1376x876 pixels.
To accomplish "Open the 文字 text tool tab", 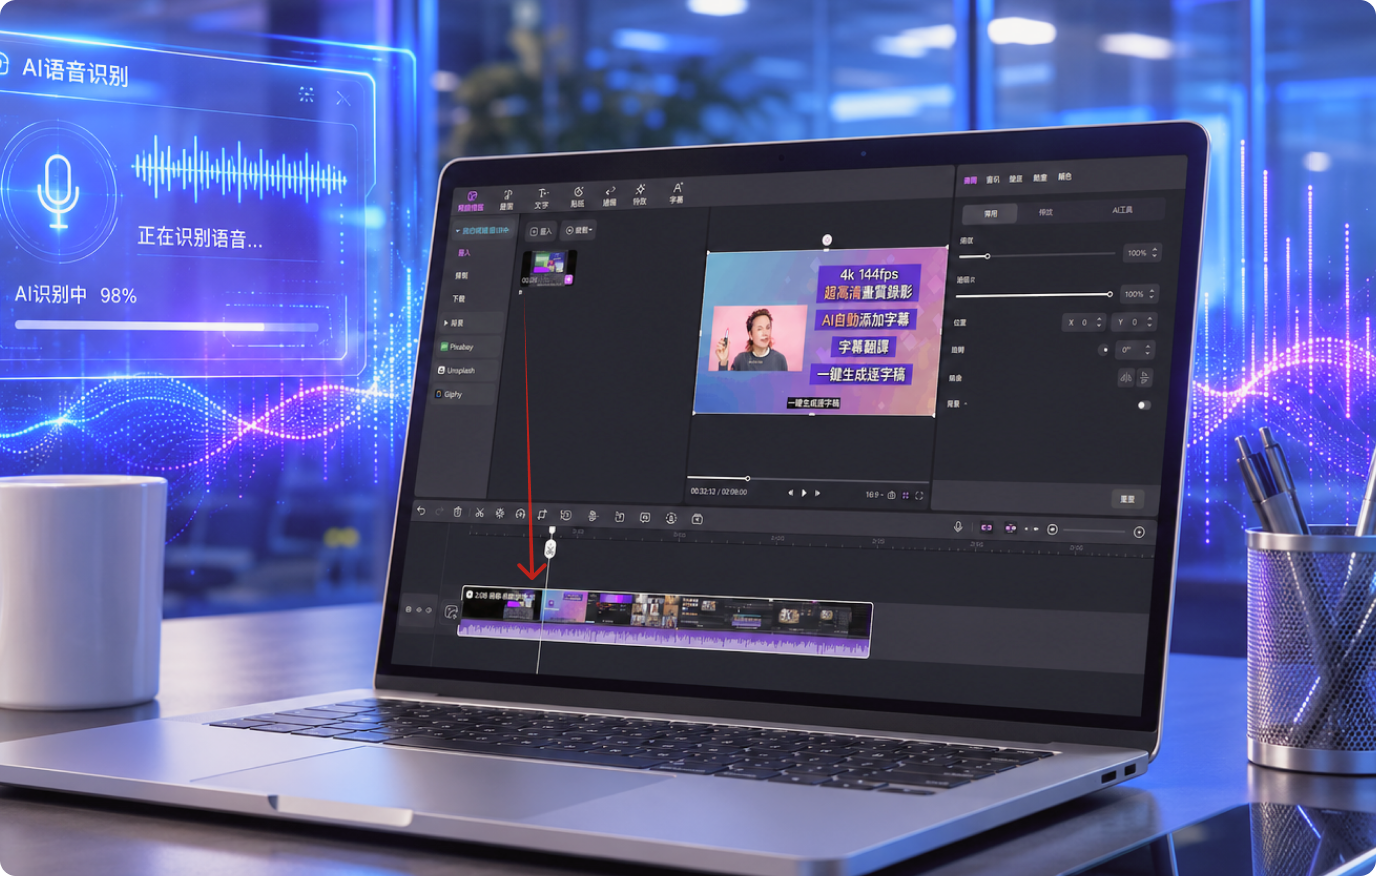I will (542, 198).
